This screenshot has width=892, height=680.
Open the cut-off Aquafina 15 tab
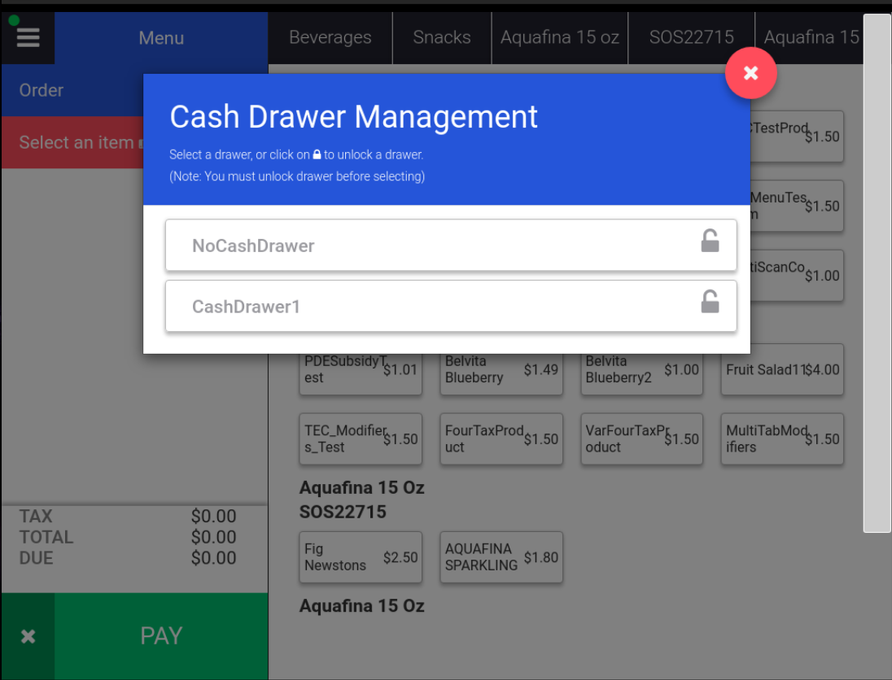[810, 38]
